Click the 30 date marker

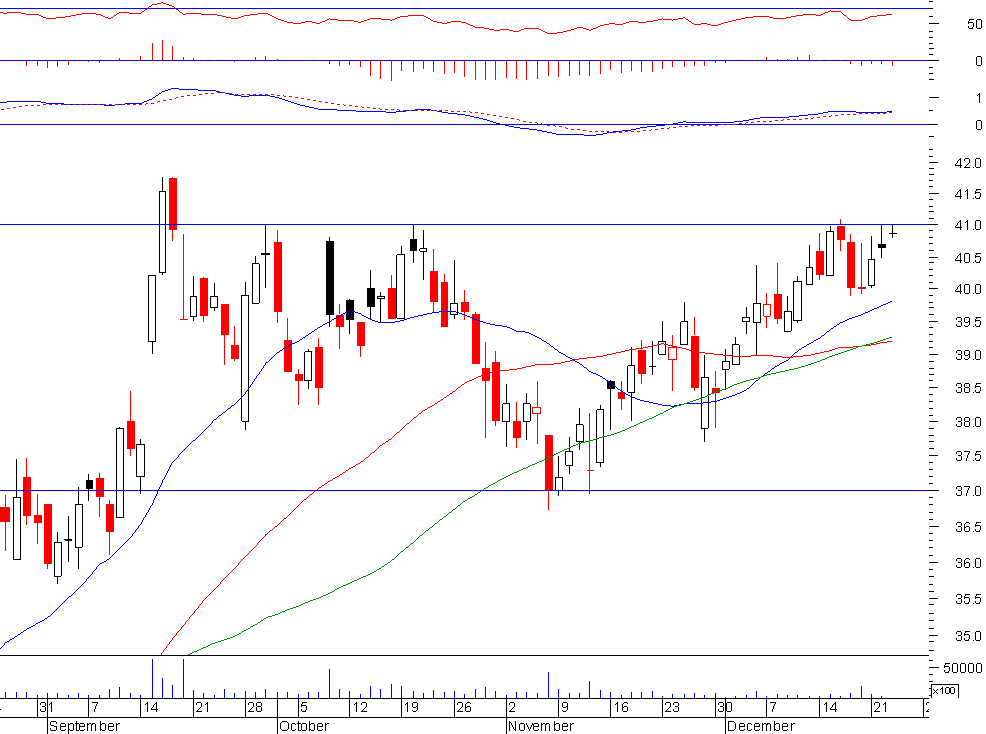coord(724,708)
